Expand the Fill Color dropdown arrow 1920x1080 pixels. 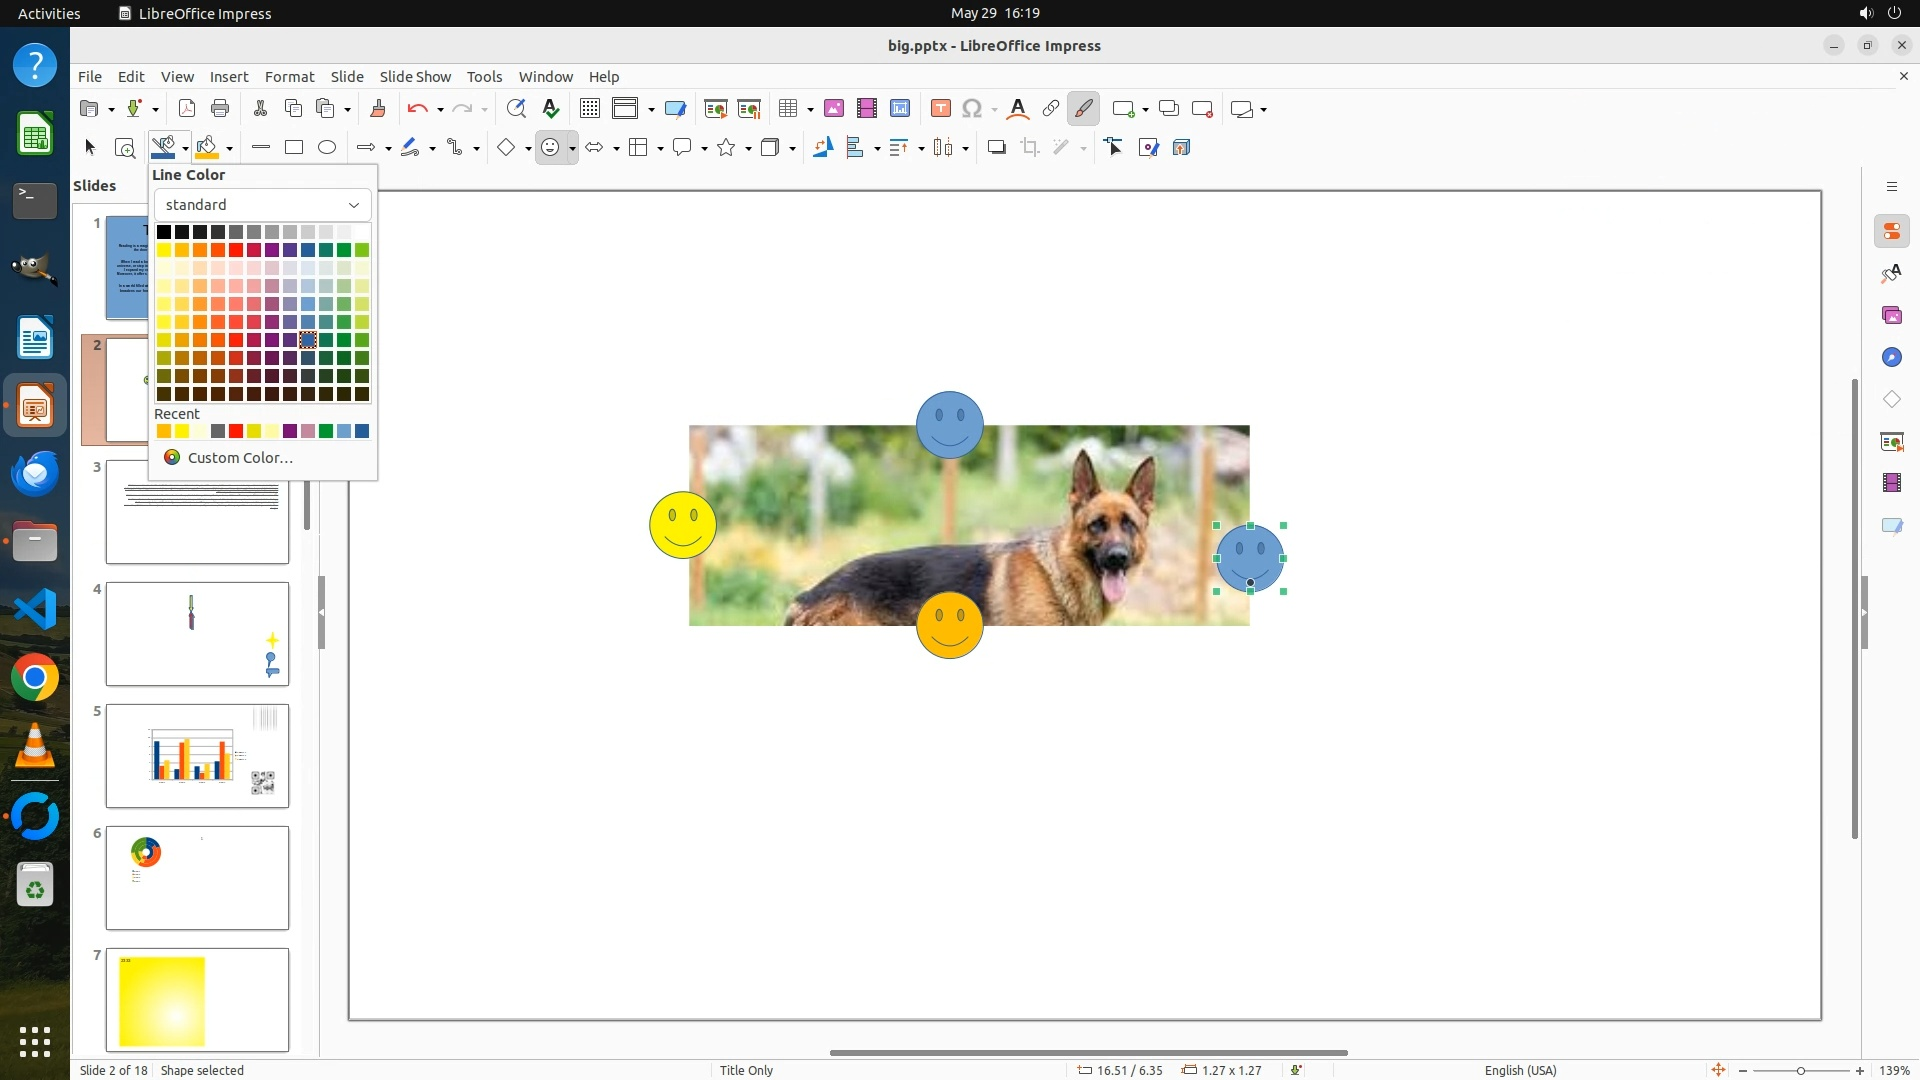tap(230, 149)
